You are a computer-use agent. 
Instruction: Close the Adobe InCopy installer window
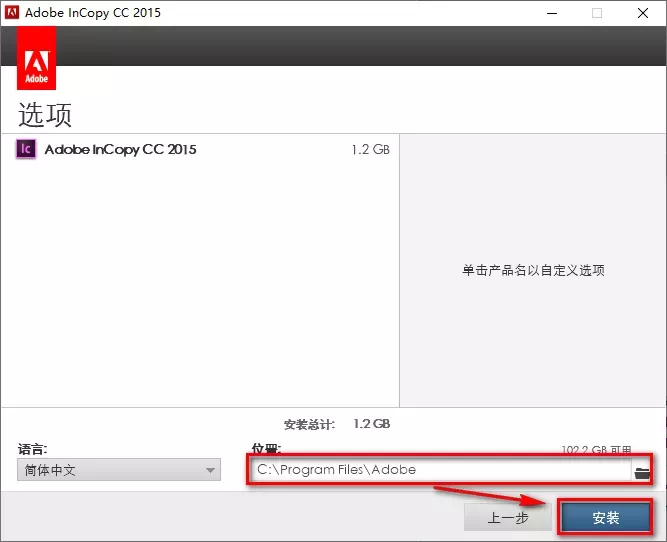pos(643,13)
